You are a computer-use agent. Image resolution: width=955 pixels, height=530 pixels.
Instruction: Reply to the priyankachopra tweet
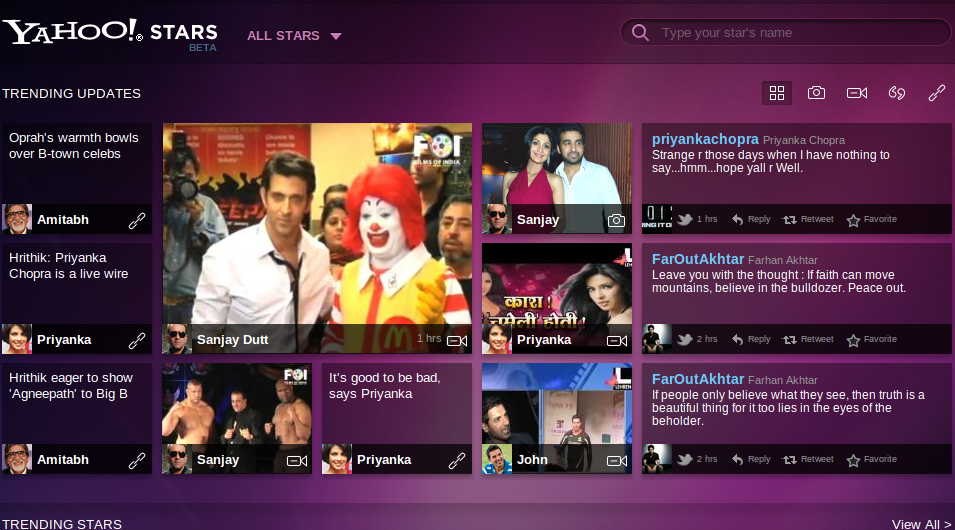[751, 219]
